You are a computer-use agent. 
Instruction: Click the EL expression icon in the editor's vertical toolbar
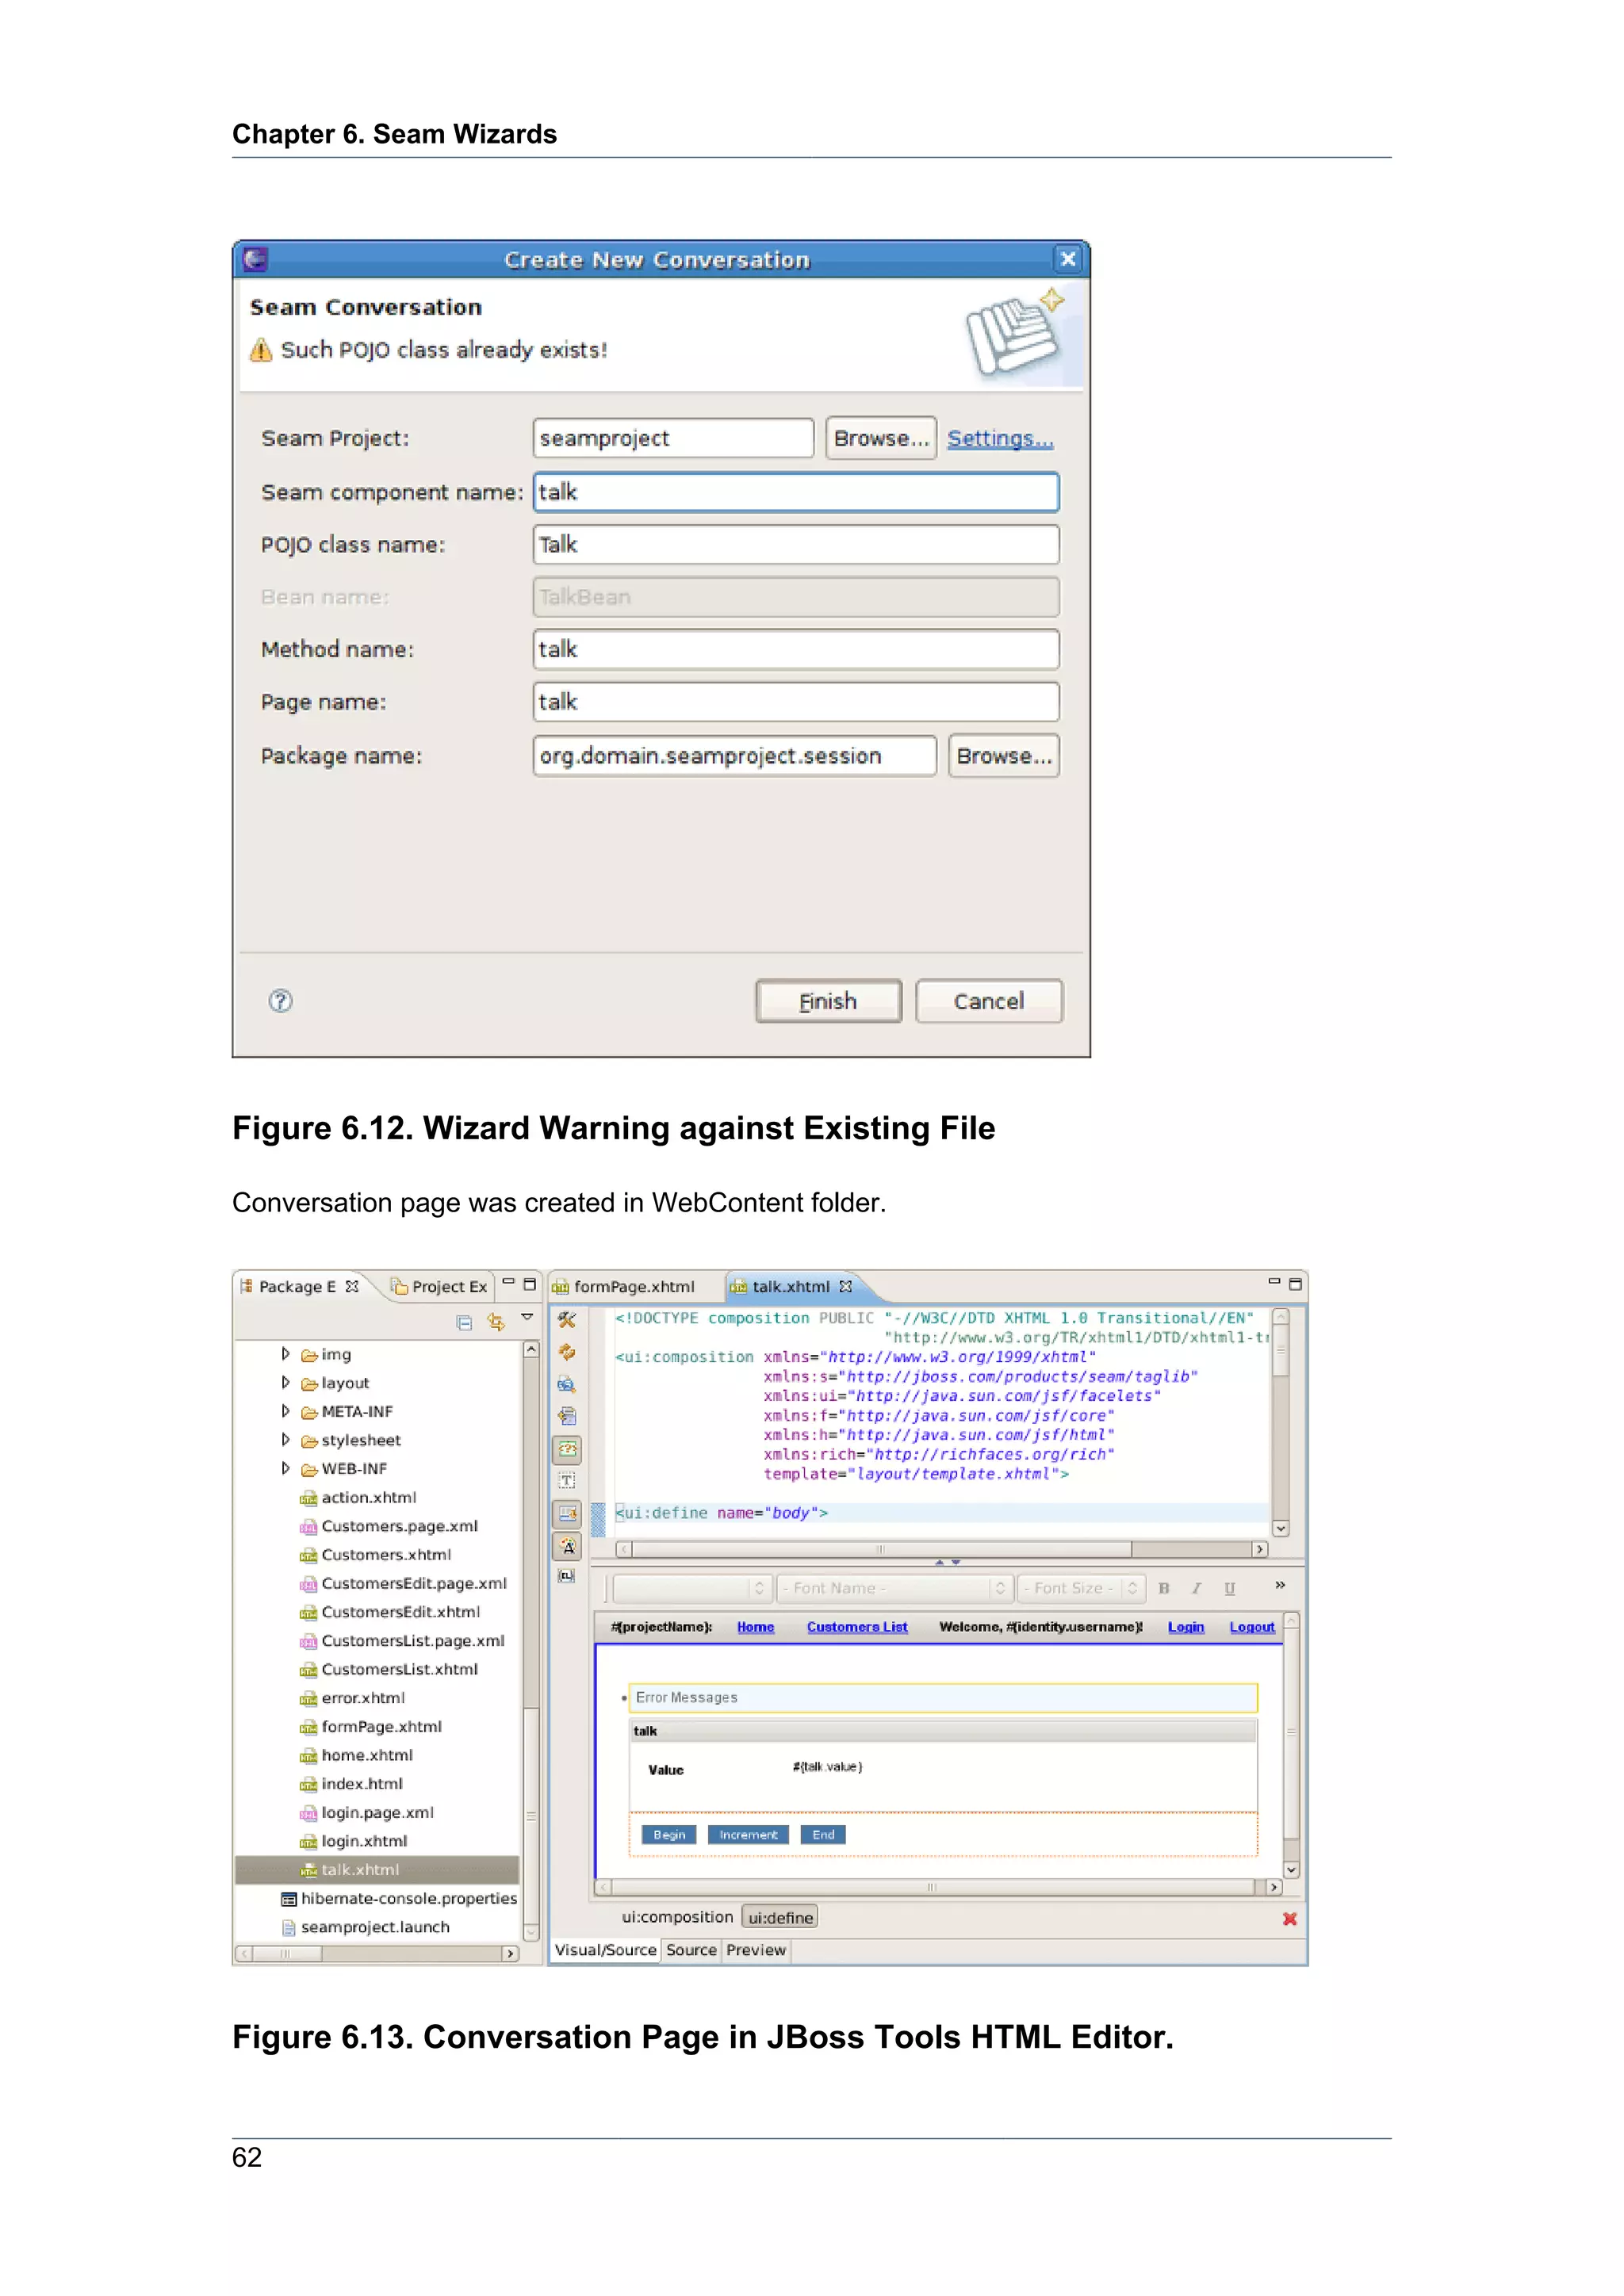[x=567, y=1576]
